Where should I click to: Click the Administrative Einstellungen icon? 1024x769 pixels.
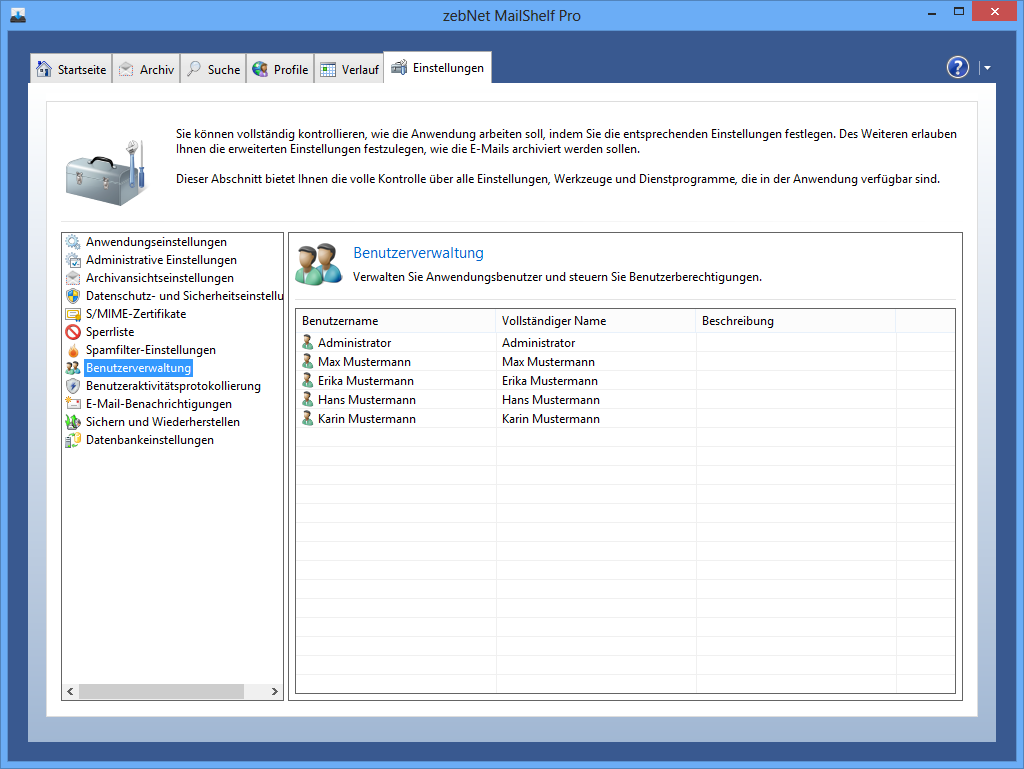pos(73,260)
